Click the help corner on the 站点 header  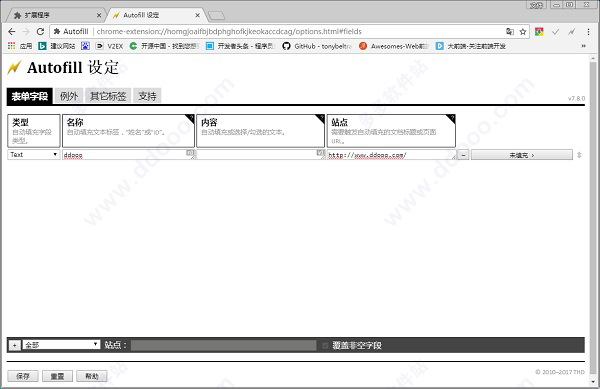(451, 119)
